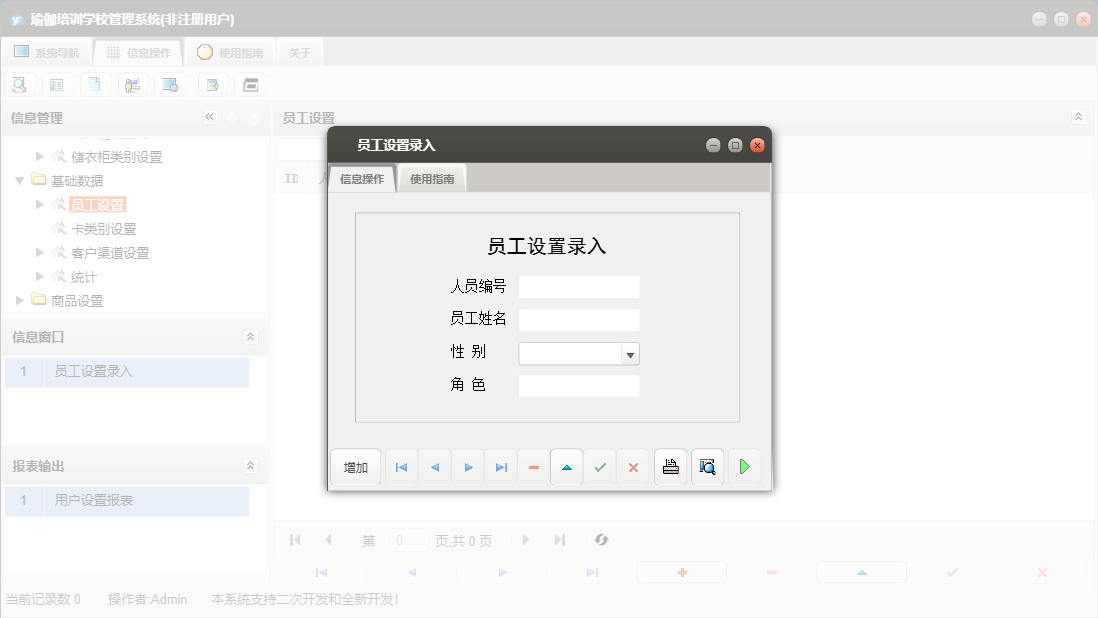Click the red delete minus icon in the dialog
This screenshot has width=1098, height=618.
point(534,467)
